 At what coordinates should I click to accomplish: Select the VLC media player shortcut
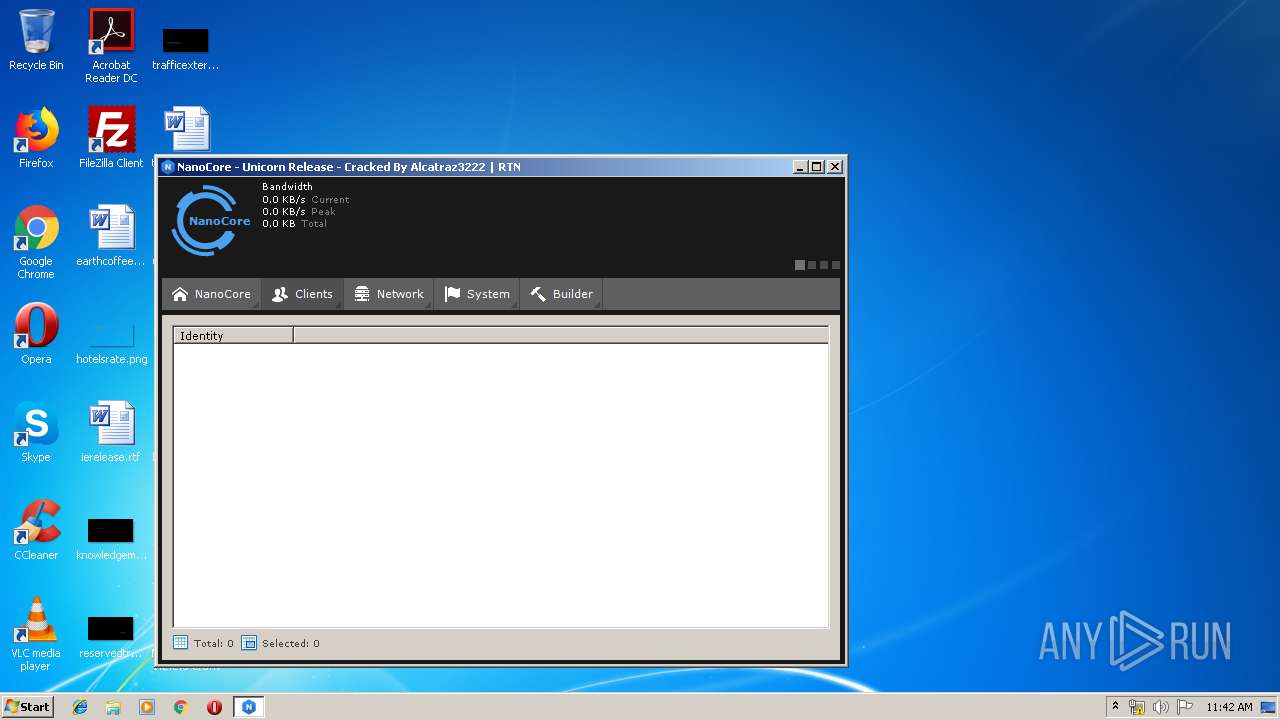click(36, 634)
